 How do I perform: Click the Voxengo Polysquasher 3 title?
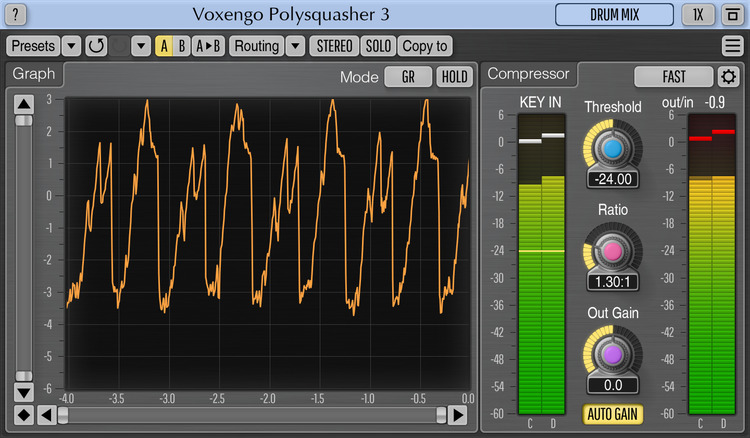tap(291, 14)
